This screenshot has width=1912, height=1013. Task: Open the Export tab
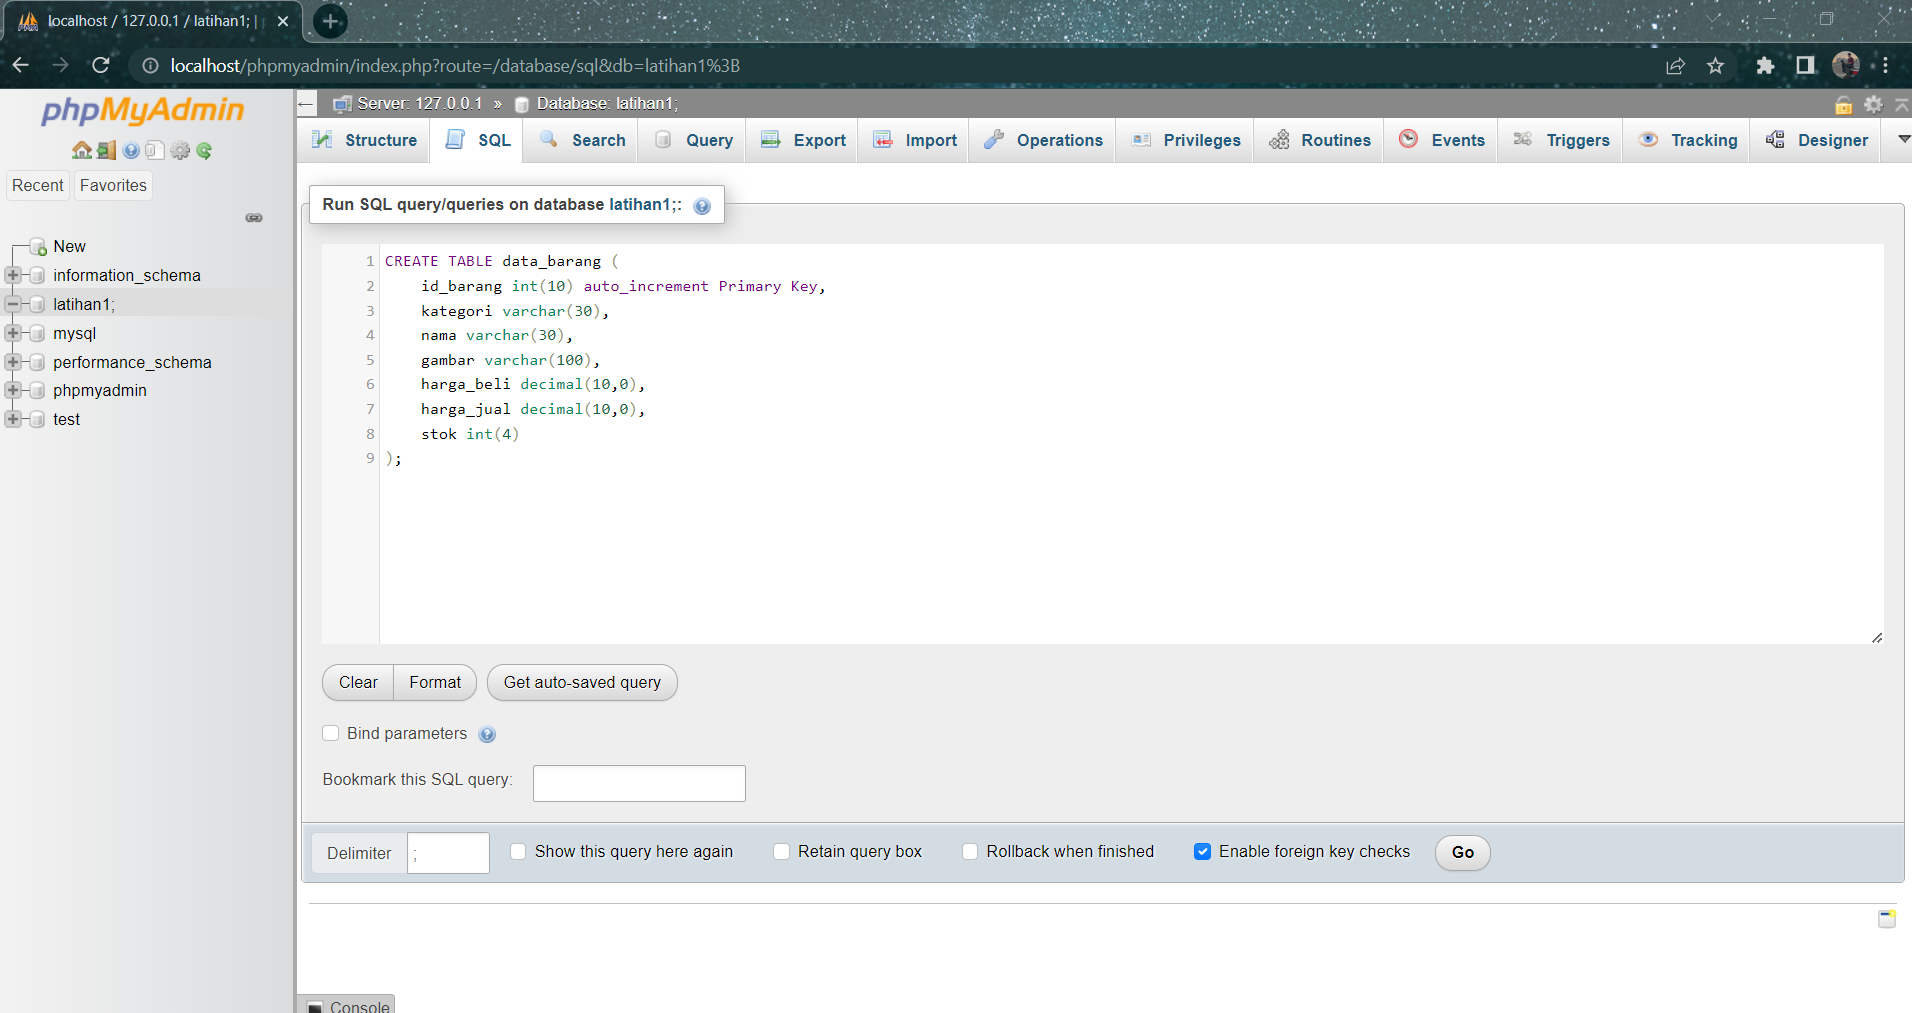tap(818, 140)
